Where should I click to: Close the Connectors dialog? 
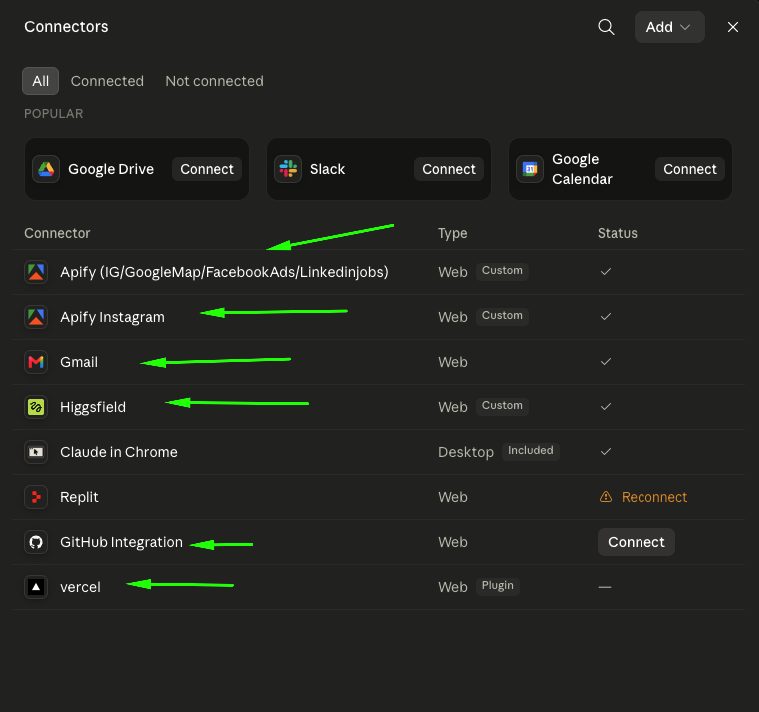click(x=732, y=27)
